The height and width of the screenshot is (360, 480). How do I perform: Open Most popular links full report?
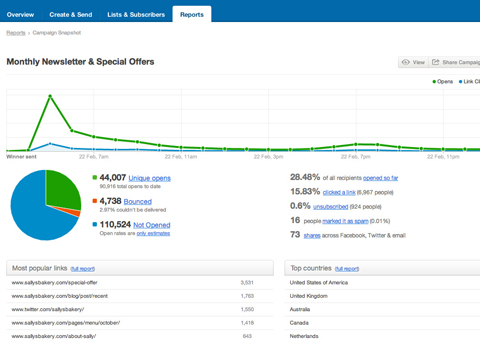pyautogui.click(x=83, y=269)
